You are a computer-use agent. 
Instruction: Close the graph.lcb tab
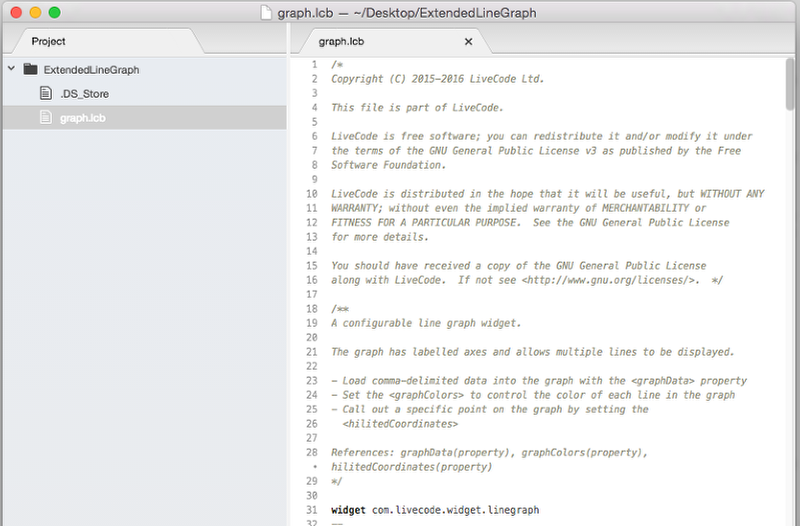(468, 41)
